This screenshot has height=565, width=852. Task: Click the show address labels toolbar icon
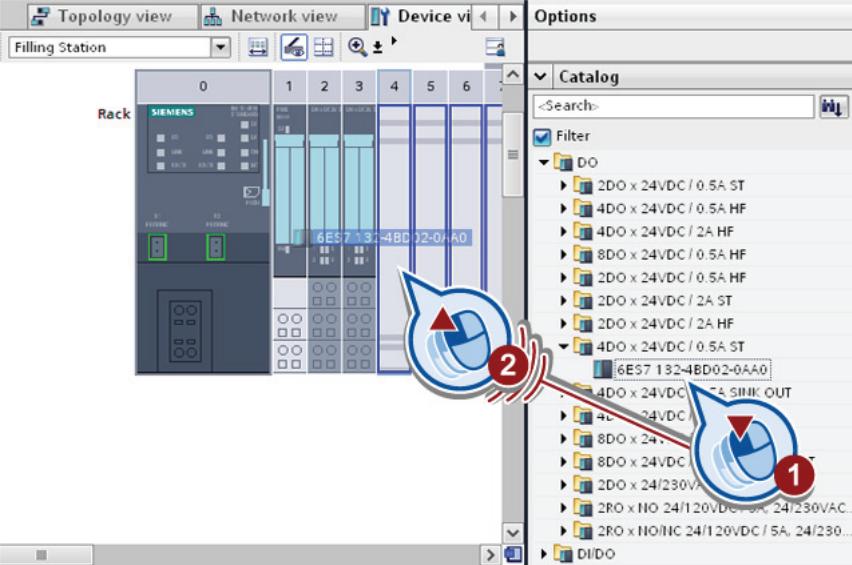click(258, 47)
